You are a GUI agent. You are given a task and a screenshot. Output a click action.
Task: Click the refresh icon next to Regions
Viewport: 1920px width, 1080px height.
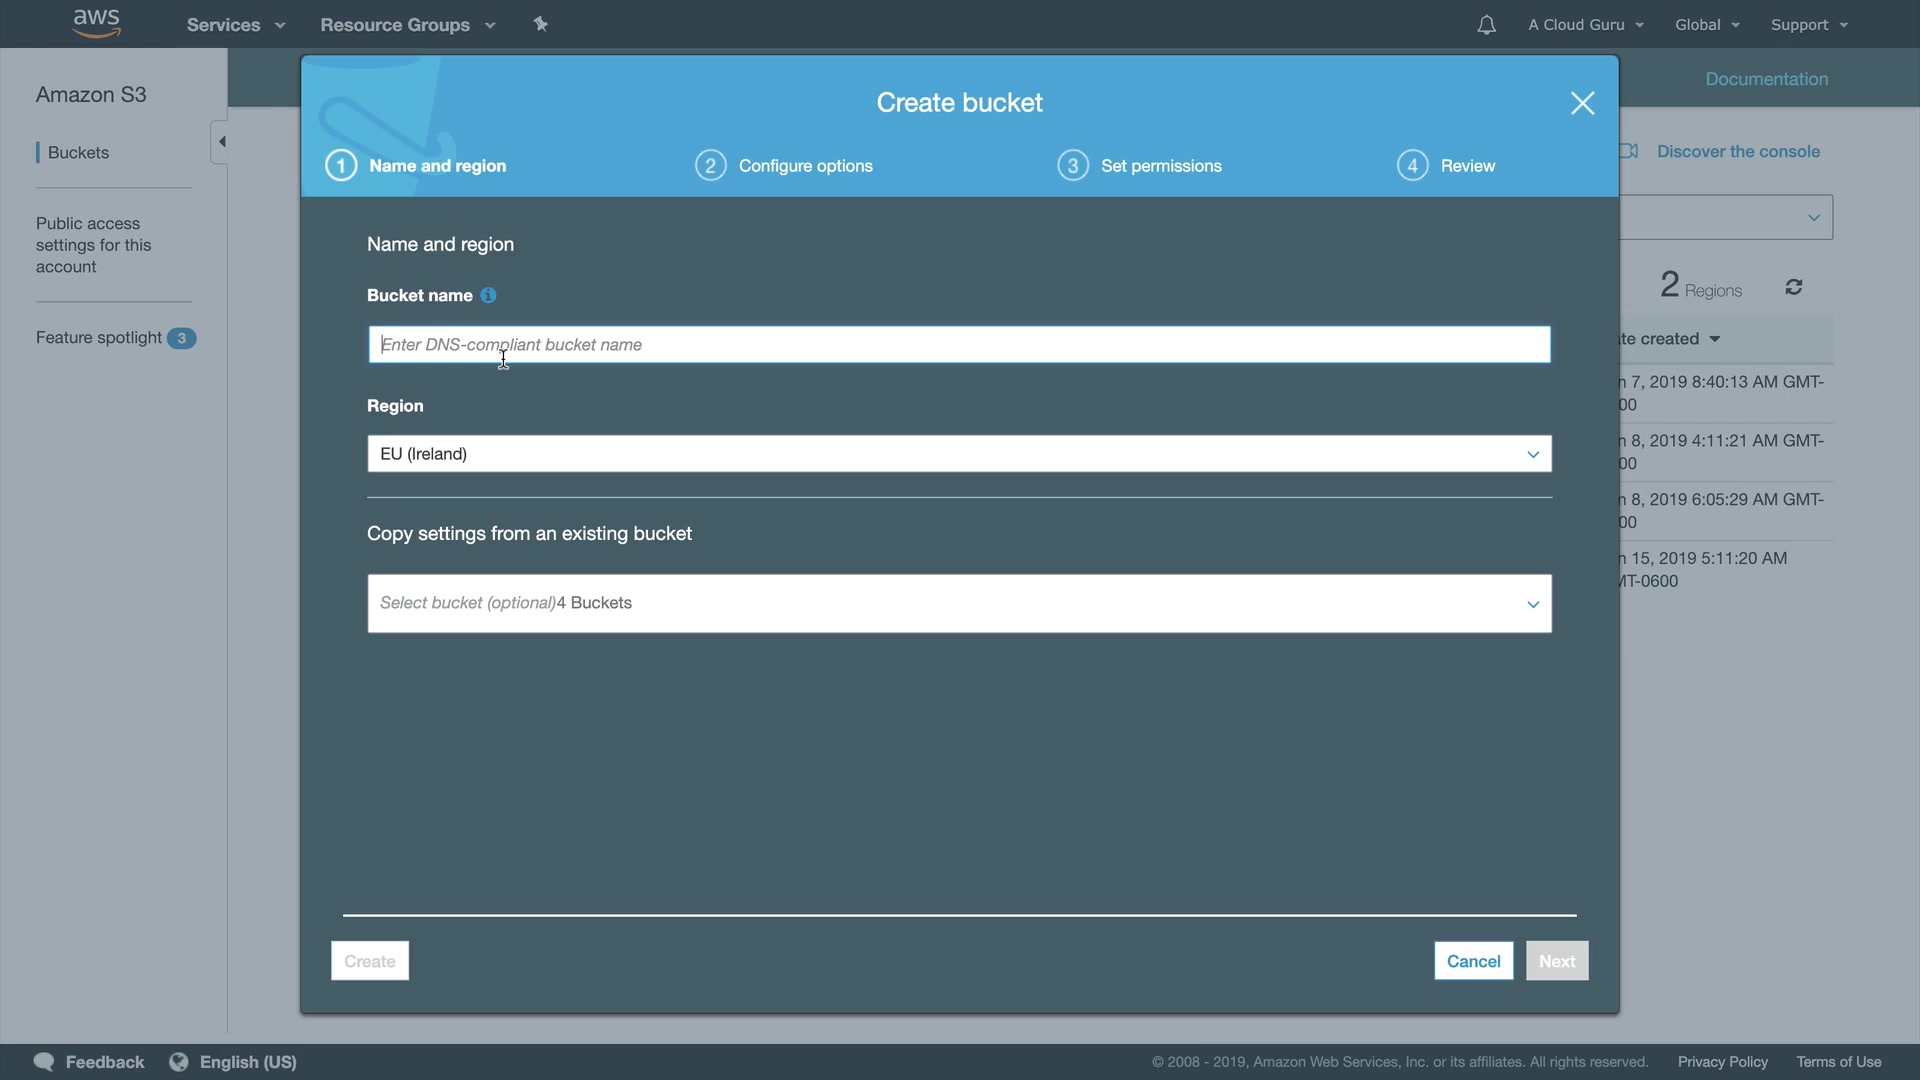[x=1794, y=288]
